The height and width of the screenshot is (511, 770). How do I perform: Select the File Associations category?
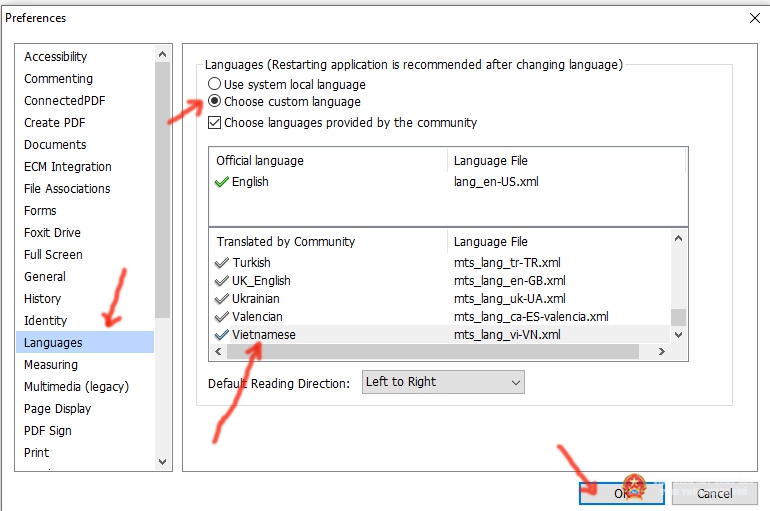click(x=67, y=188)
